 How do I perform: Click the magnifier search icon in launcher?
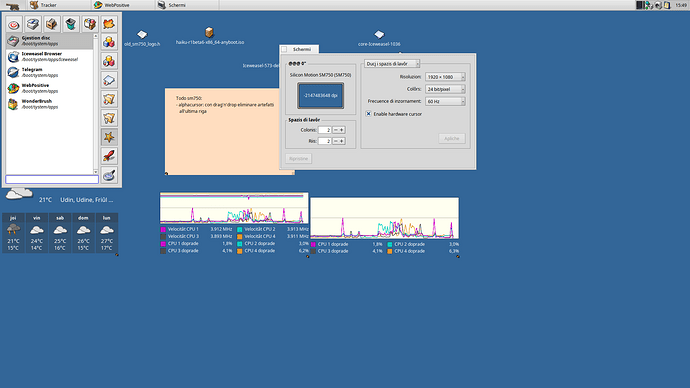pos(109,175)
